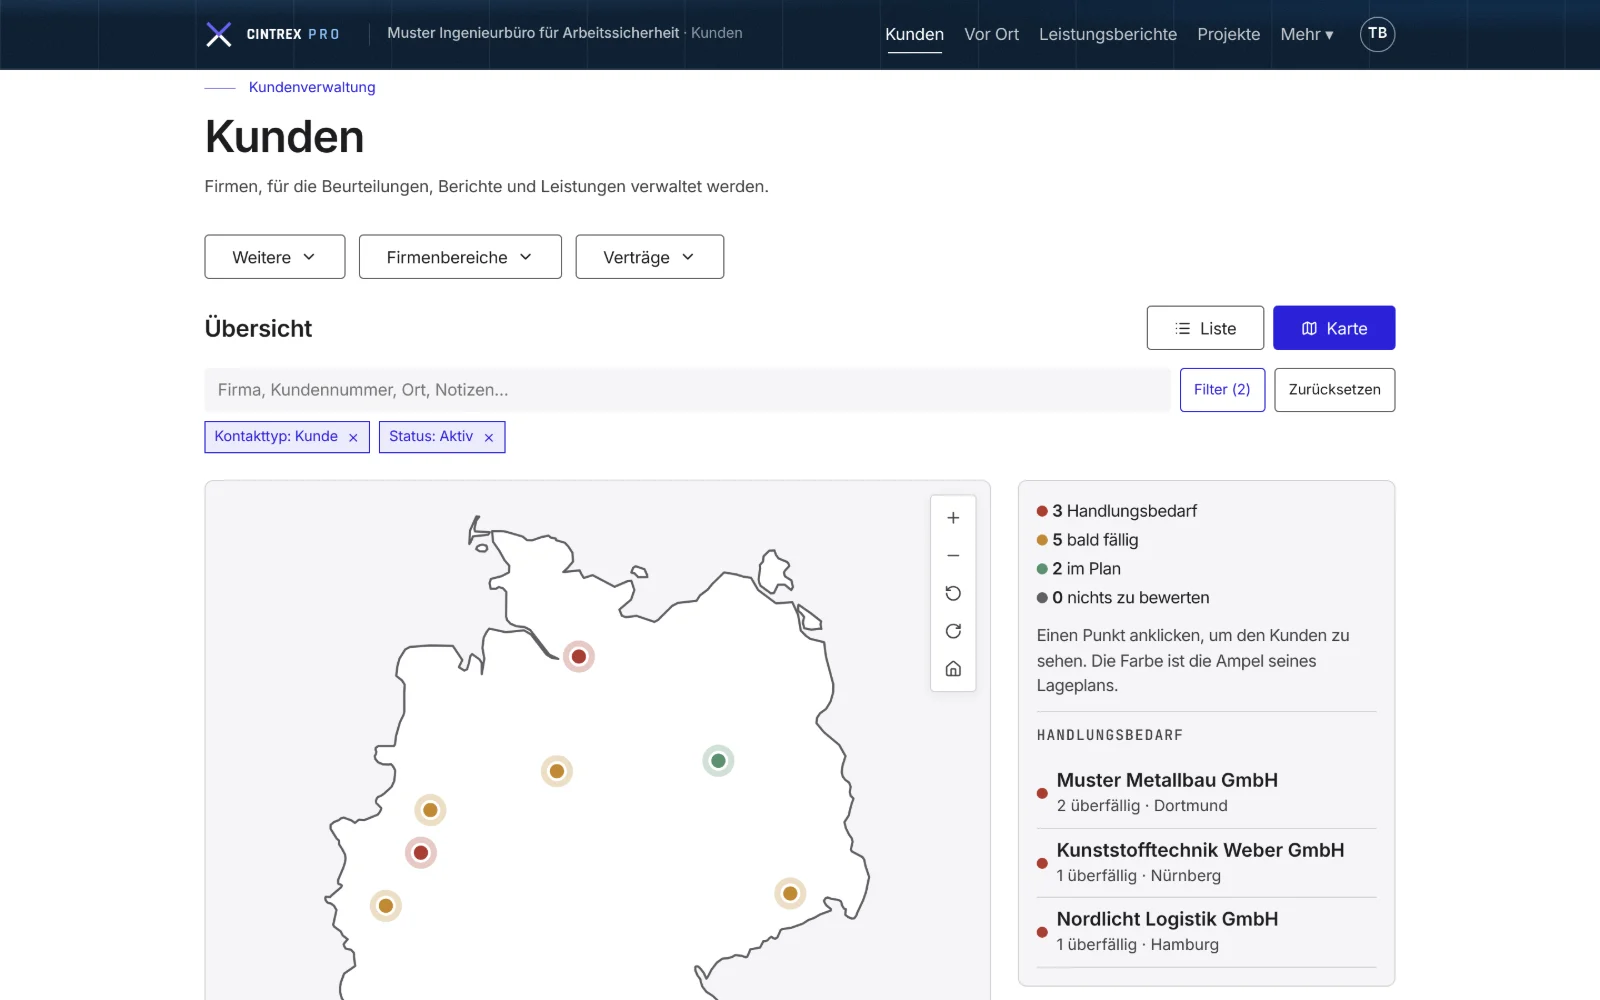Click the Kontakttyp: Kunde chip label
Screen dimensions: 1600x1000
click(x=276, y=437)
